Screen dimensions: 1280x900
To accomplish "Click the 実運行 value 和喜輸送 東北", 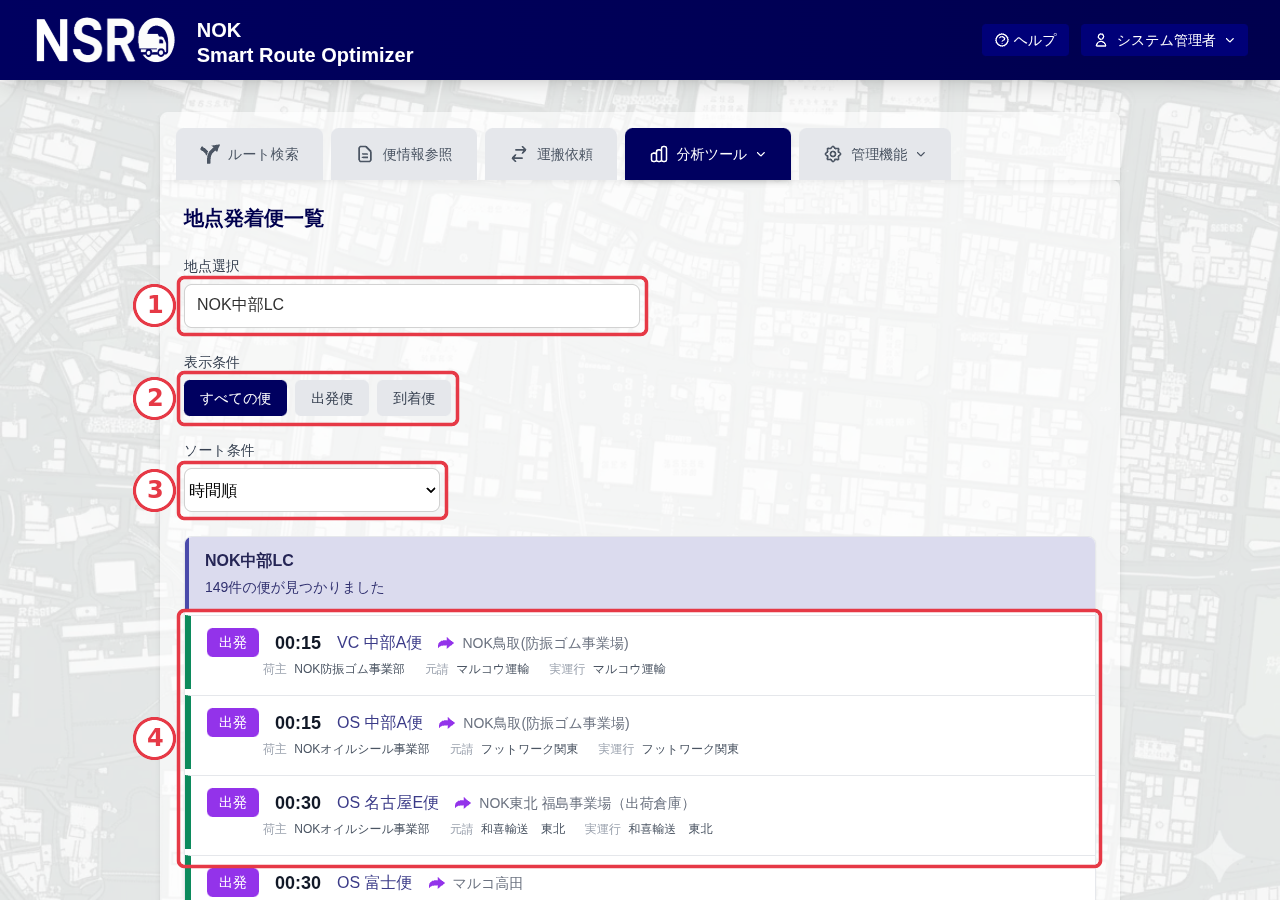I will (x=671, y=829).
